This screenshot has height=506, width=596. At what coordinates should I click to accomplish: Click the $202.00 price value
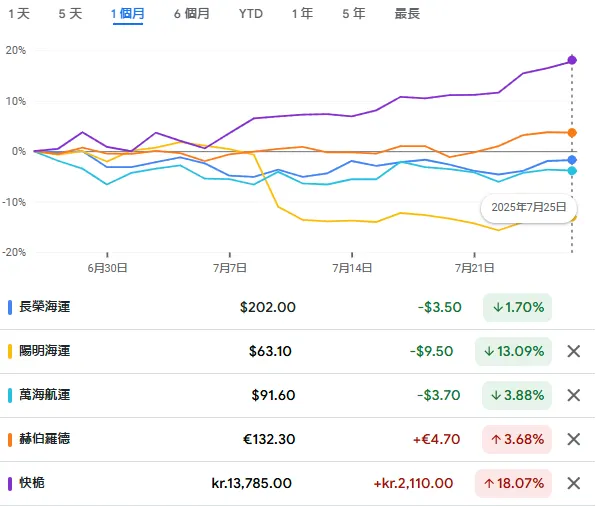pos(268,308)
